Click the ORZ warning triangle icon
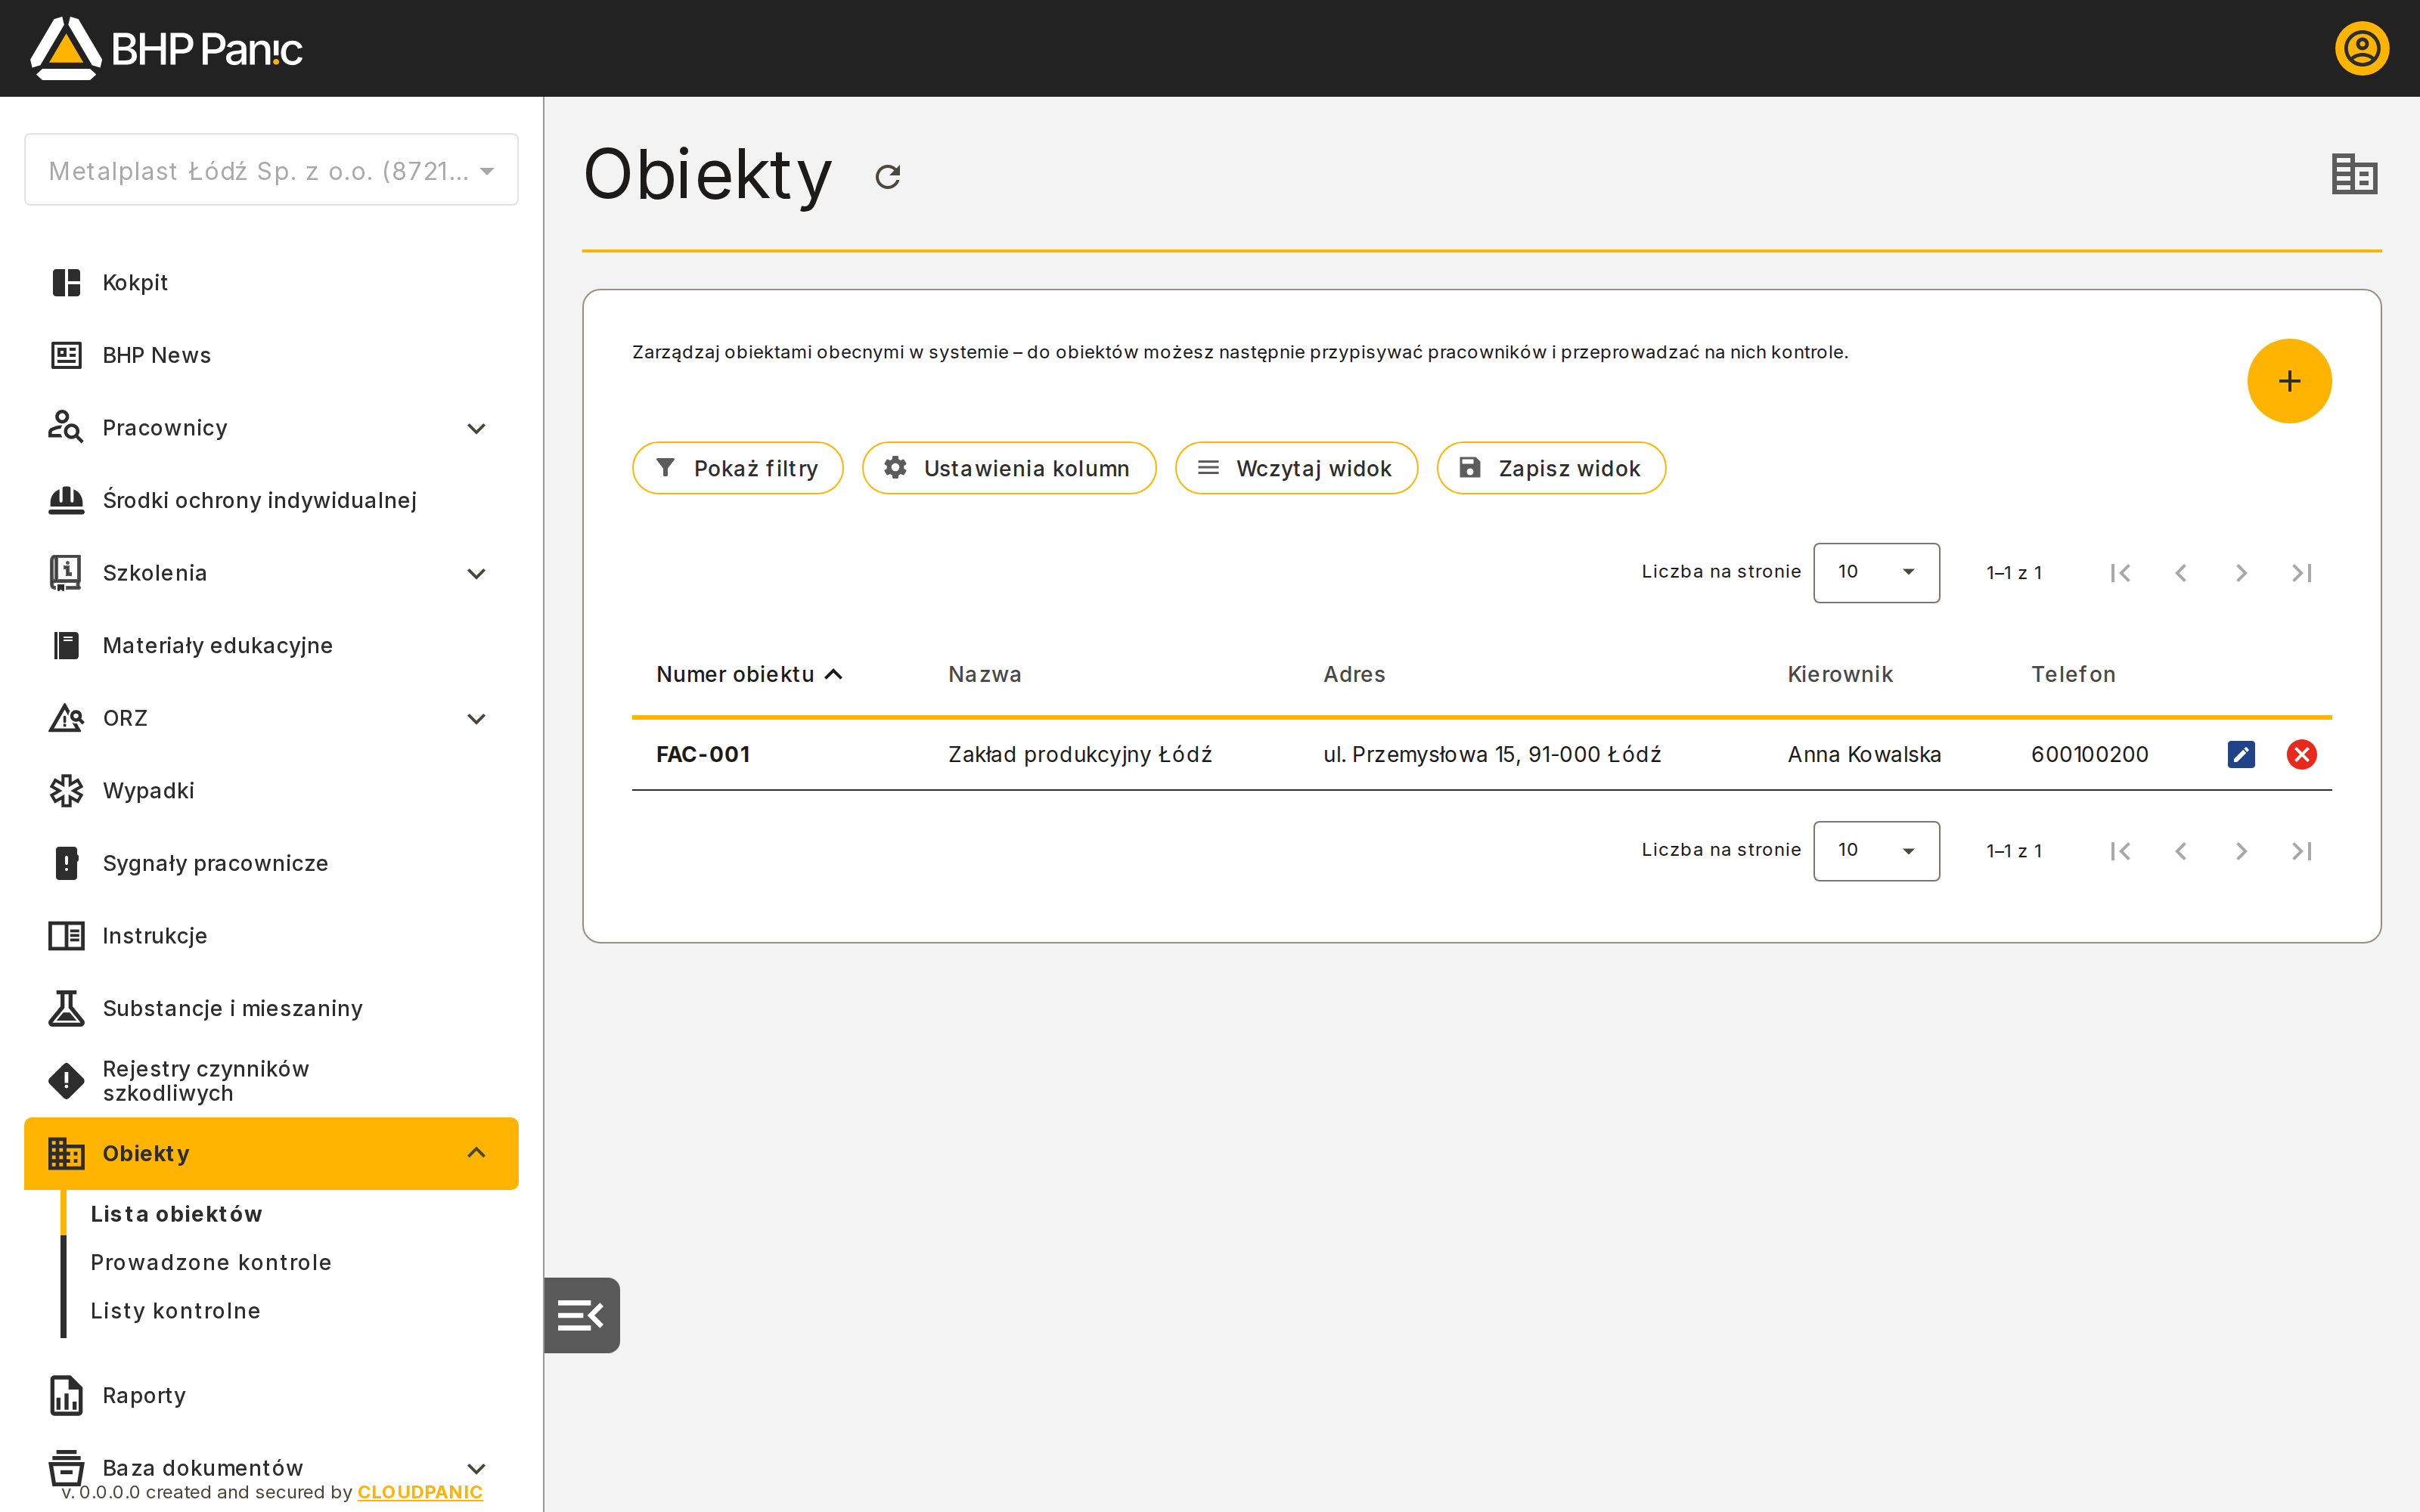The width and height of the screenshot is (2420, 1512). (x=66, y=718)
